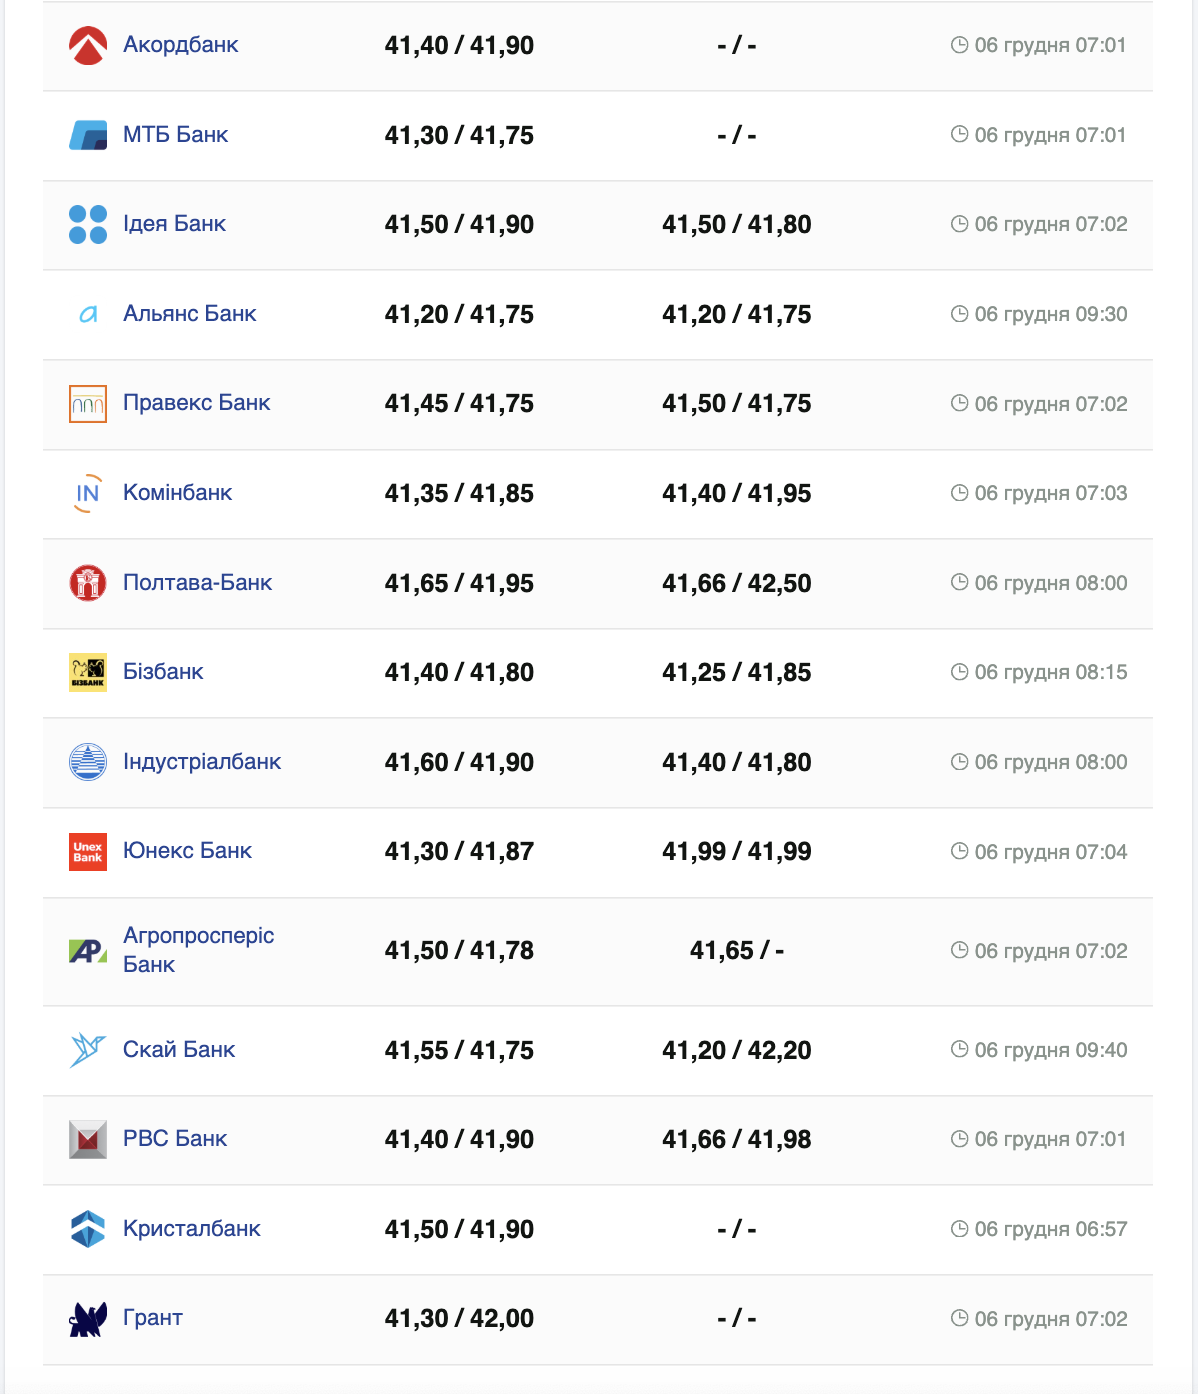The width and height of the screenshot is (1198, 1394).
Task: Click the Unex Bank red logo
Action: click(x=88, y=852)
